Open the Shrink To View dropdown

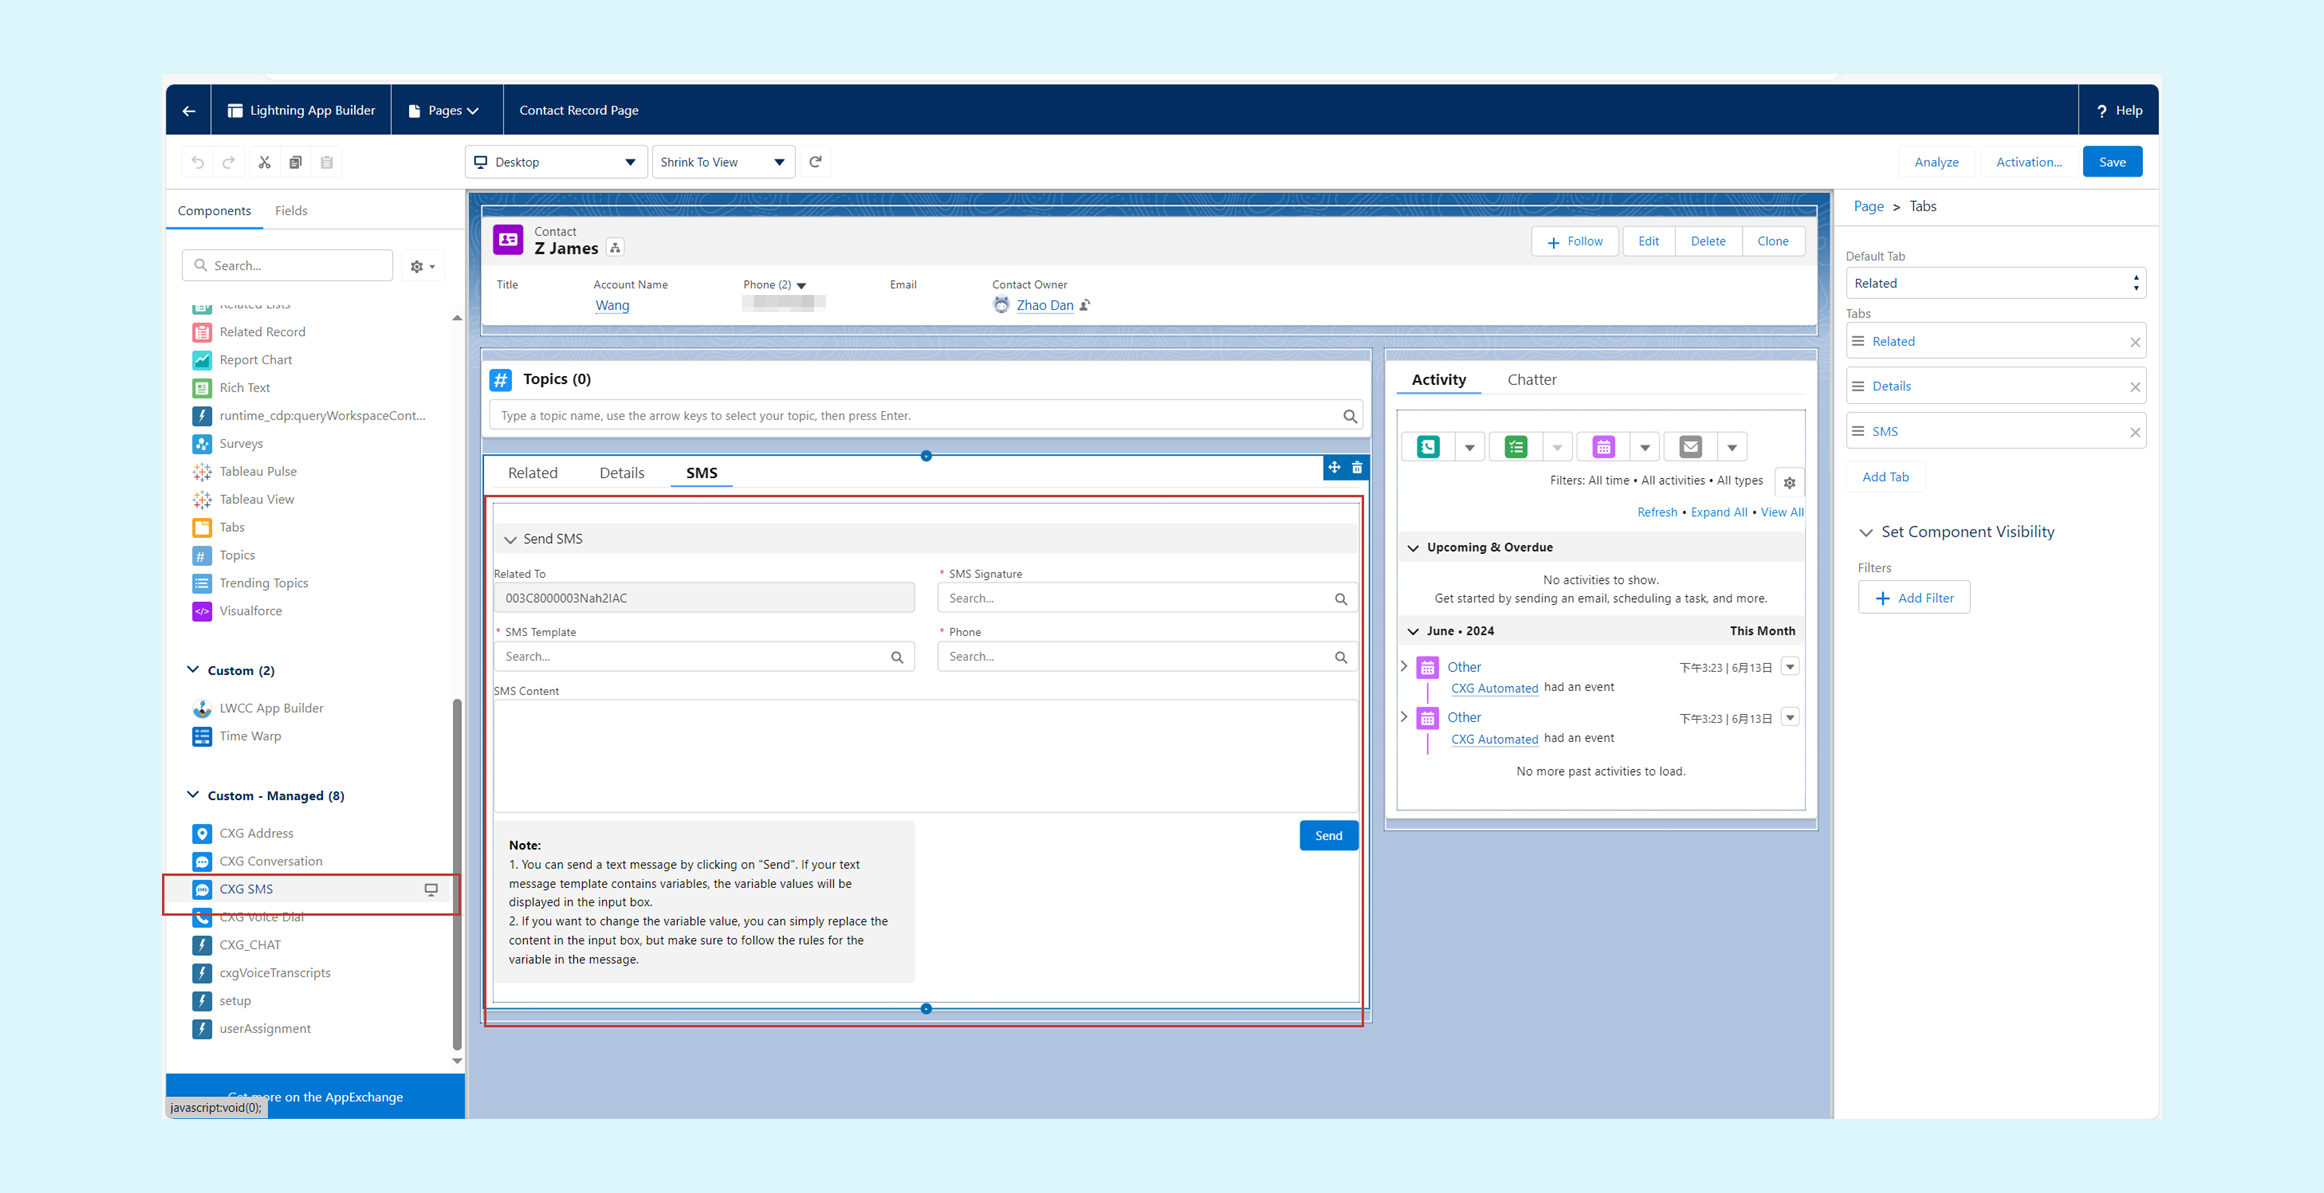coord(723,162)
